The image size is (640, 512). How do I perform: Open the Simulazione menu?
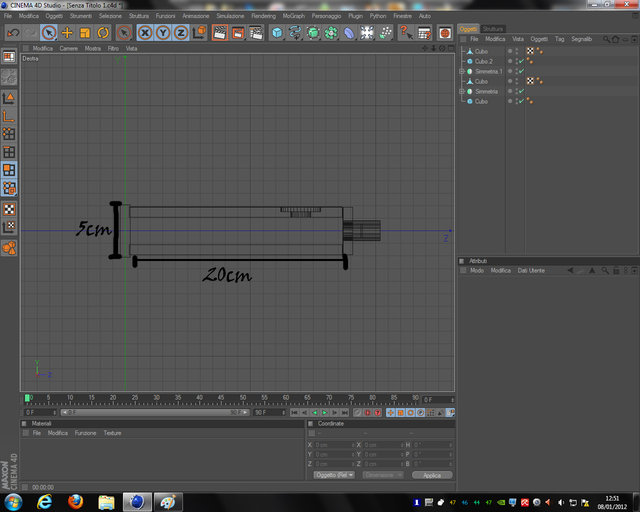click(230, 16)
